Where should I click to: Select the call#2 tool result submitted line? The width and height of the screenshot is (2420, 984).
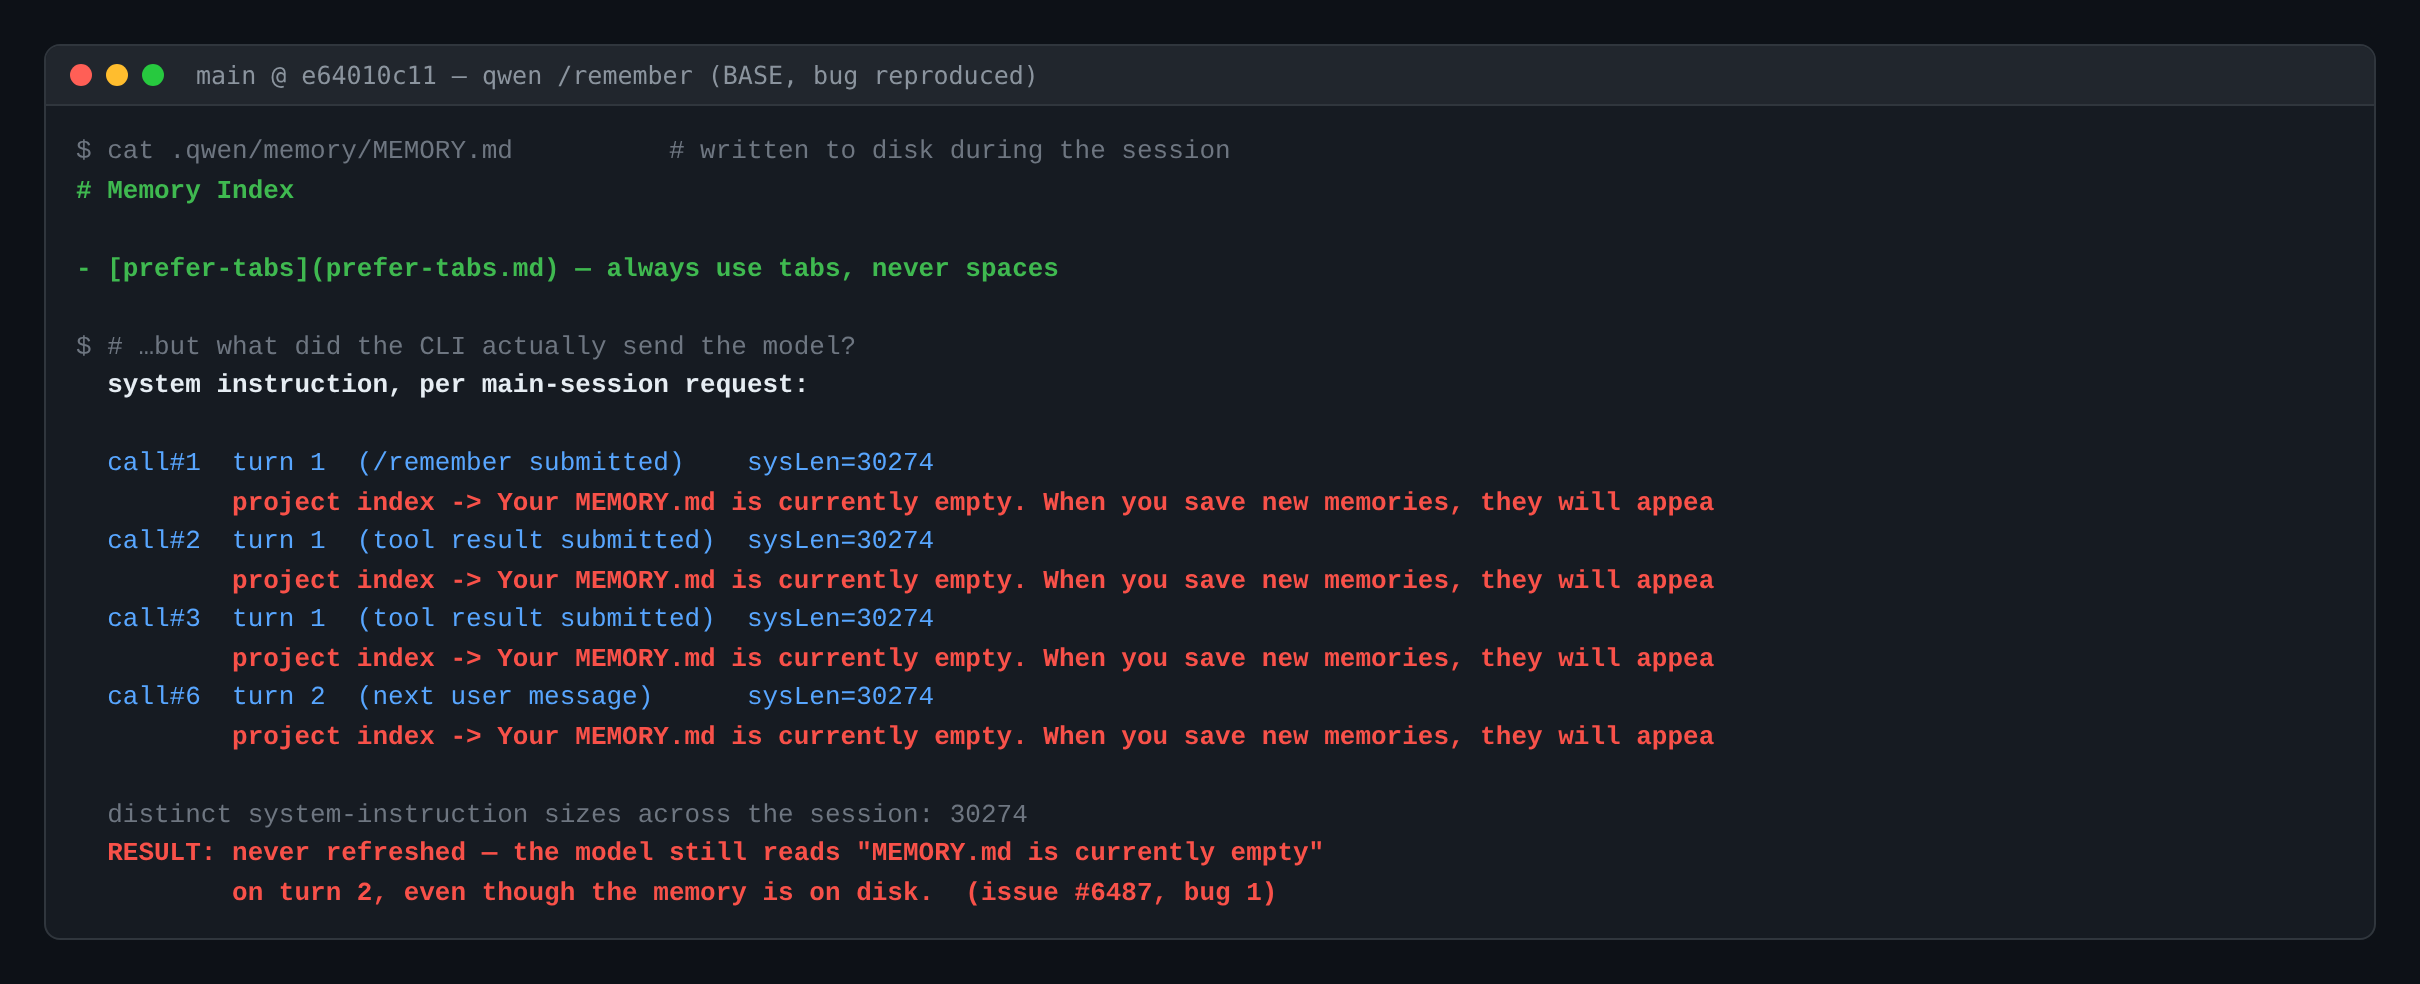pos(520,540)
